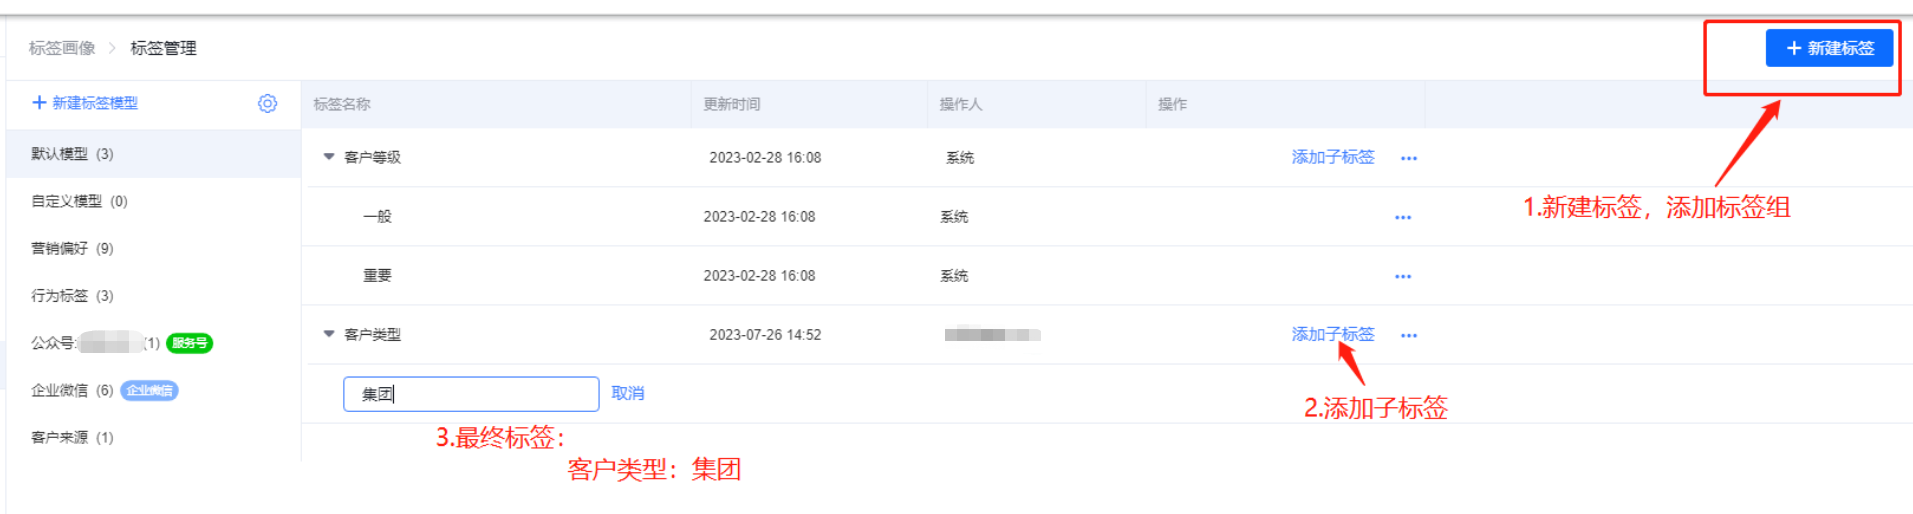Viewport: 1913px width, 514px height.
Task: Collapse the 客户类型 tag group
Action: click(x=328, y=334)
